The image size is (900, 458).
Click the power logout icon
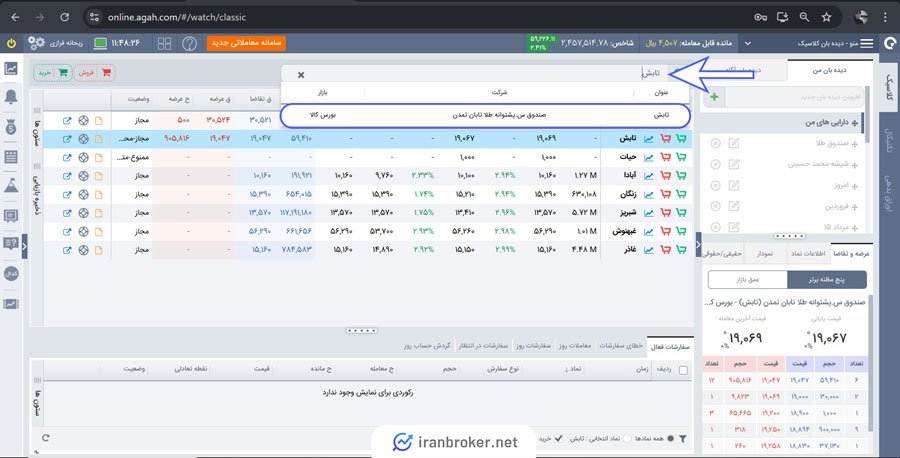click(x=11, y=43)
